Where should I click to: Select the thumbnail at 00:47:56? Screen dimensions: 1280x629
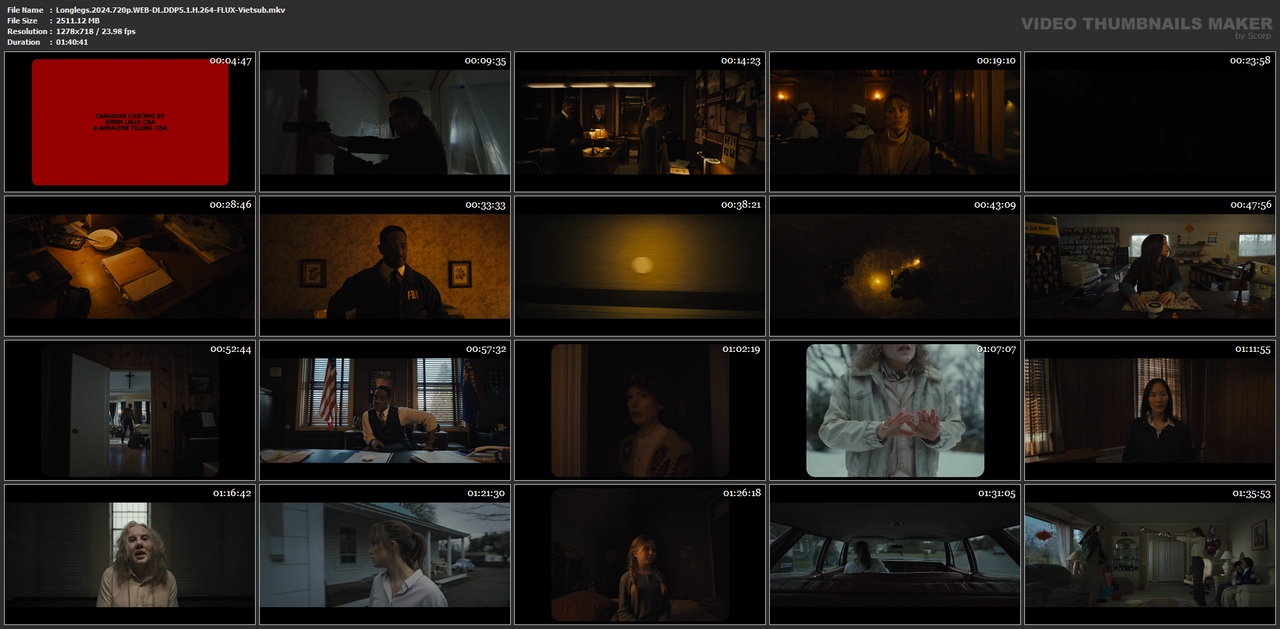point(1150,266)
